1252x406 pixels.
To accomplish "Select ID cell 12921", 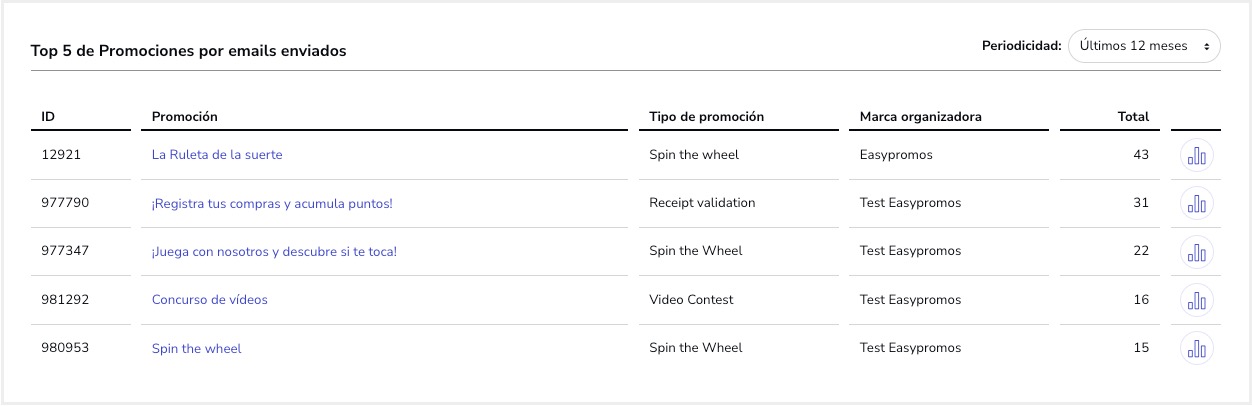I will 61,155.
